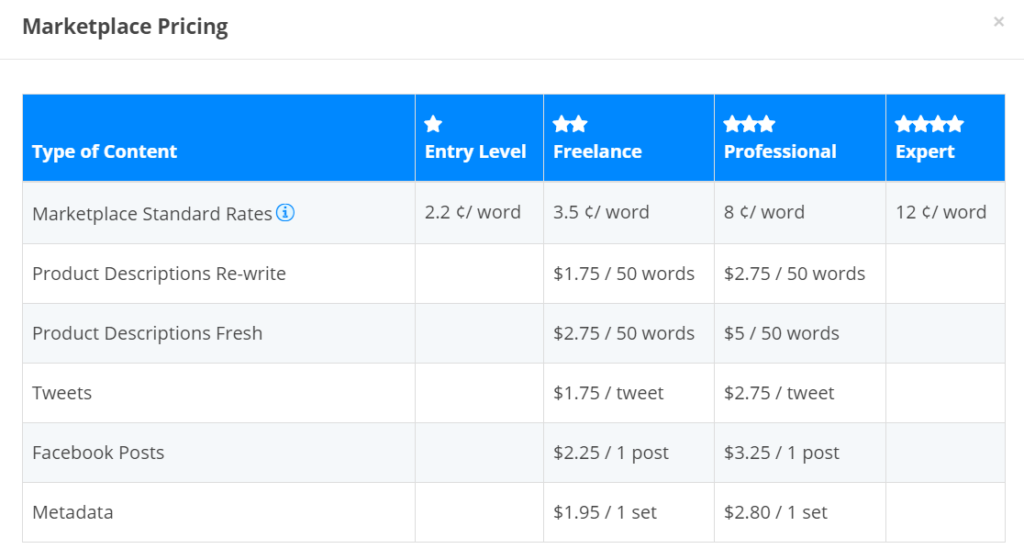Screen dimensions: 1024x560
Task: Click the Metadata row label
Action: coord(72,512)
